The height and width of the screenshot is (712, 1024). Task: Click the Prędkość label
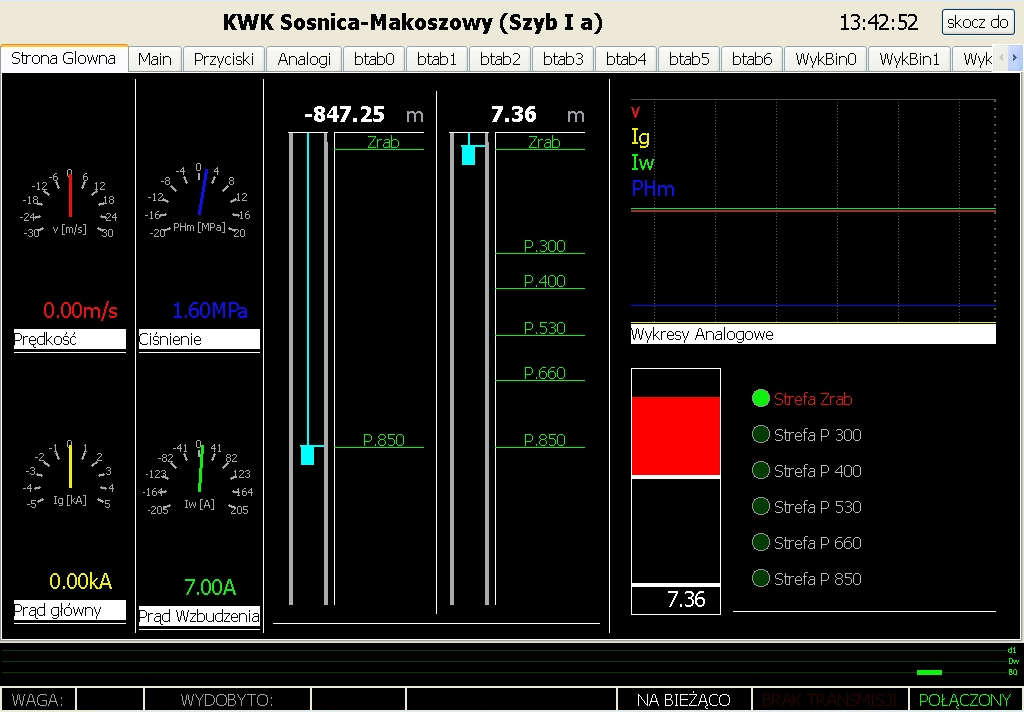click(x=70, y=339)
